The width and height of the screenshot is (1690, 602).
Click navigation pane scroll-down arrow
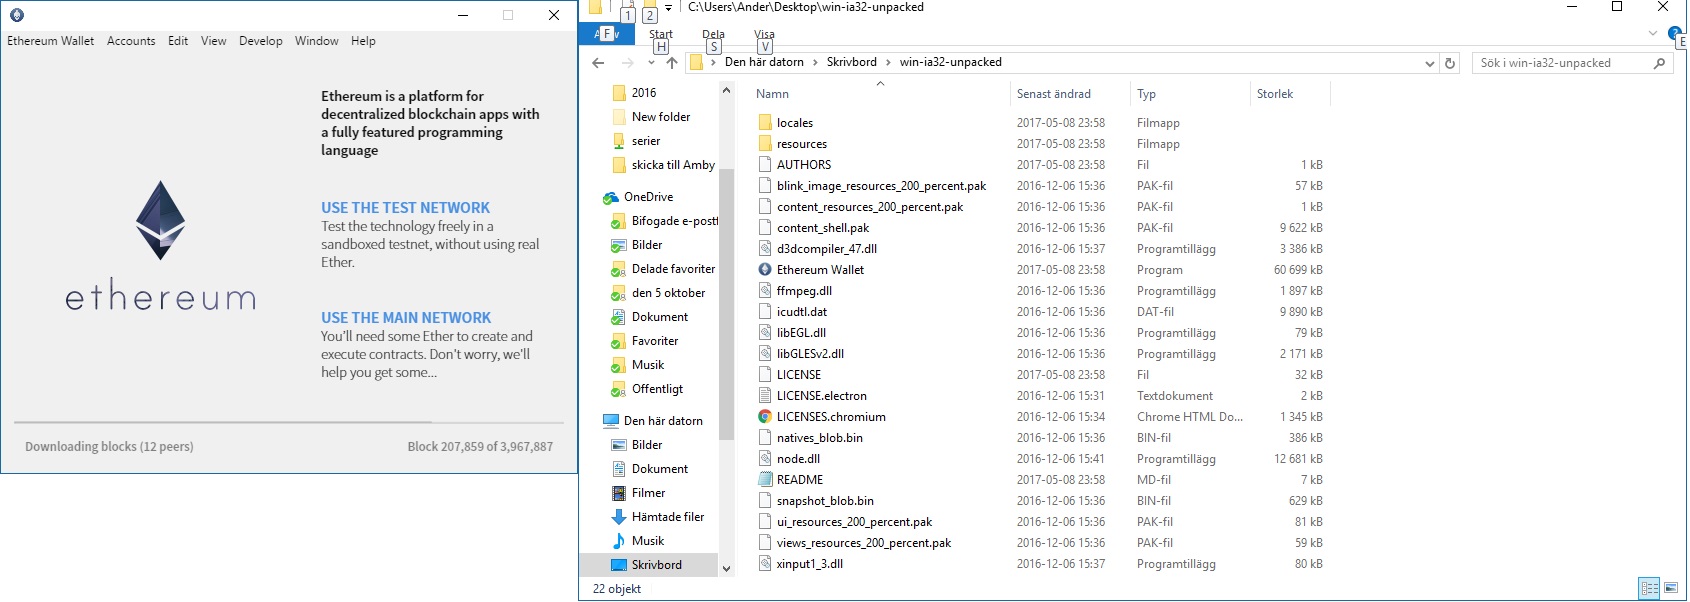click(726, 568)
